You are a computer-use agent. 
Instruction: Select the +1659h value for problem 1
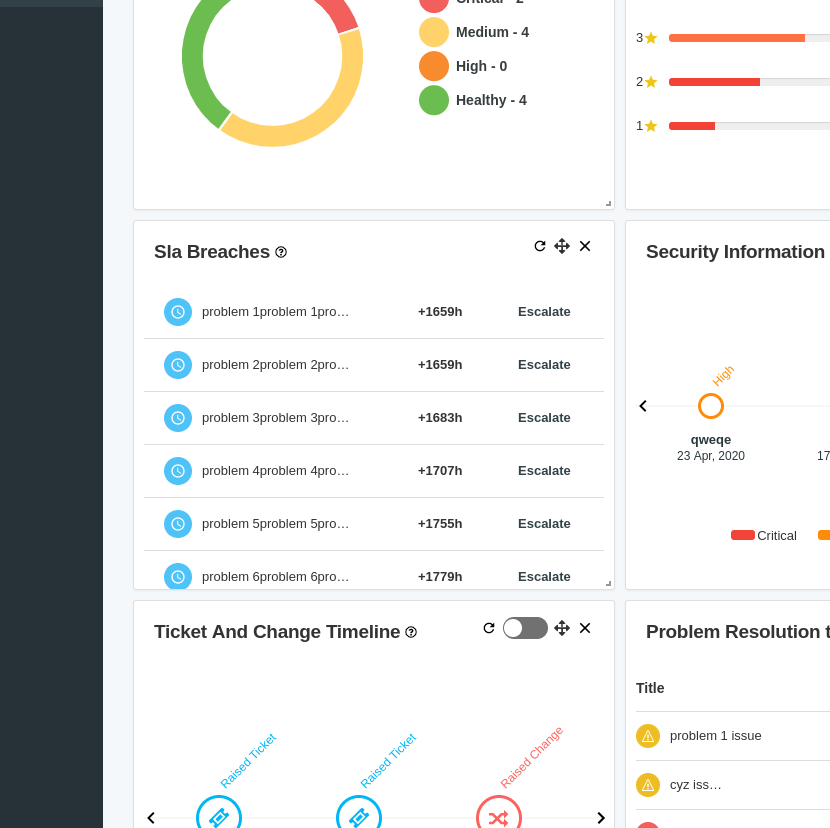(x=440, y=312)
